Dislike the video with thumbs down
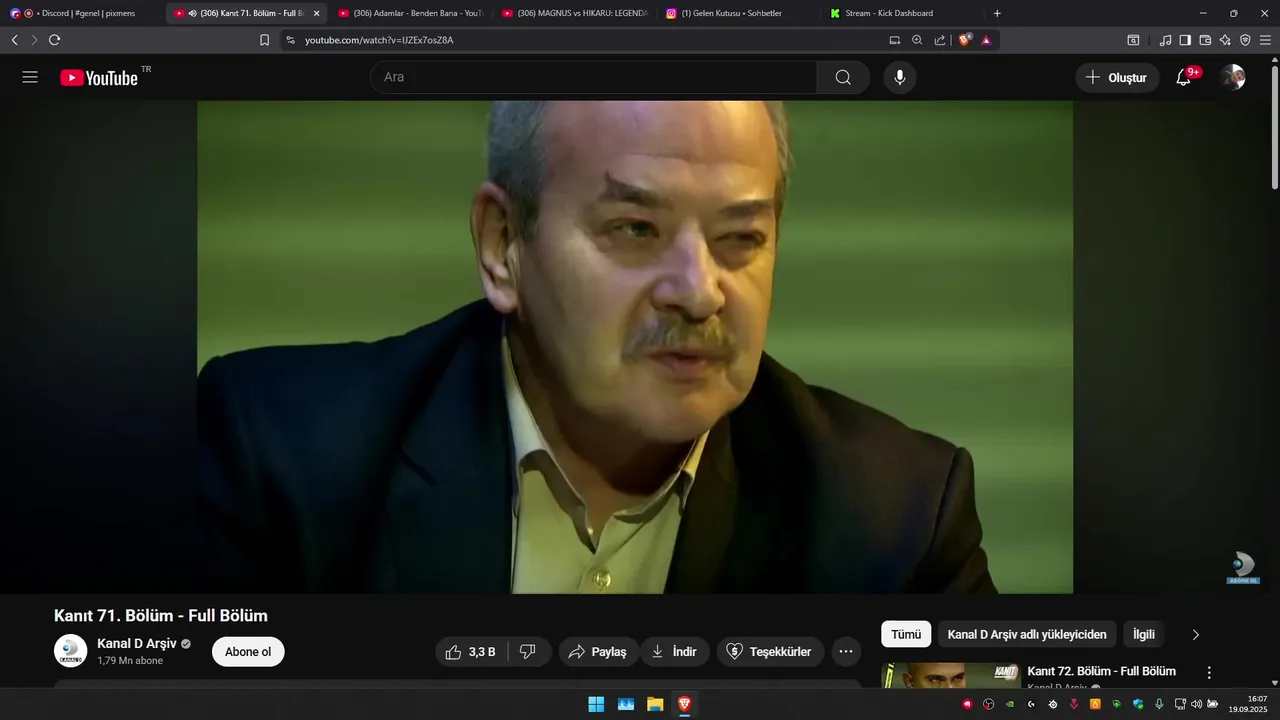Viewport: 1280px width, 720px height. [x=527, y=652]
